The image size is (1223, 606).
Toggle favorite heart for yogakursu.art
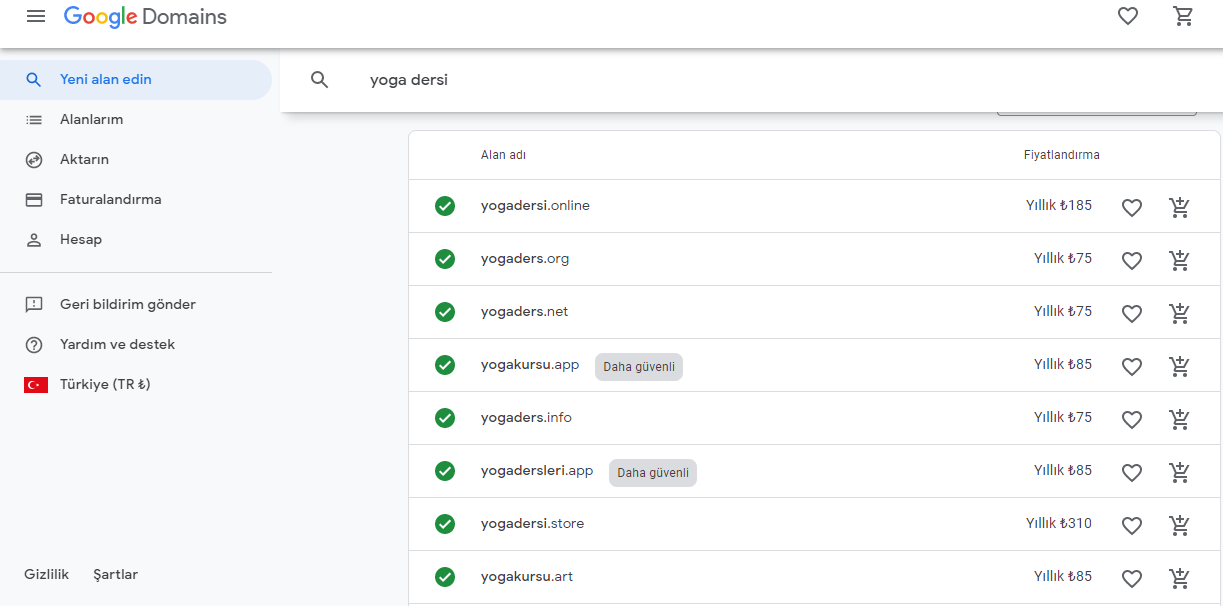[1131, 578]
